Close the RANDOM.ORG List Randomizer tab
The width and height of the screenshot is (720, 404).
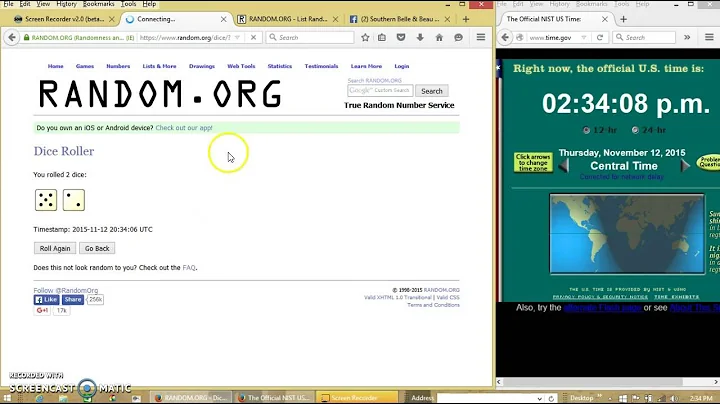[x=336, y=19]
